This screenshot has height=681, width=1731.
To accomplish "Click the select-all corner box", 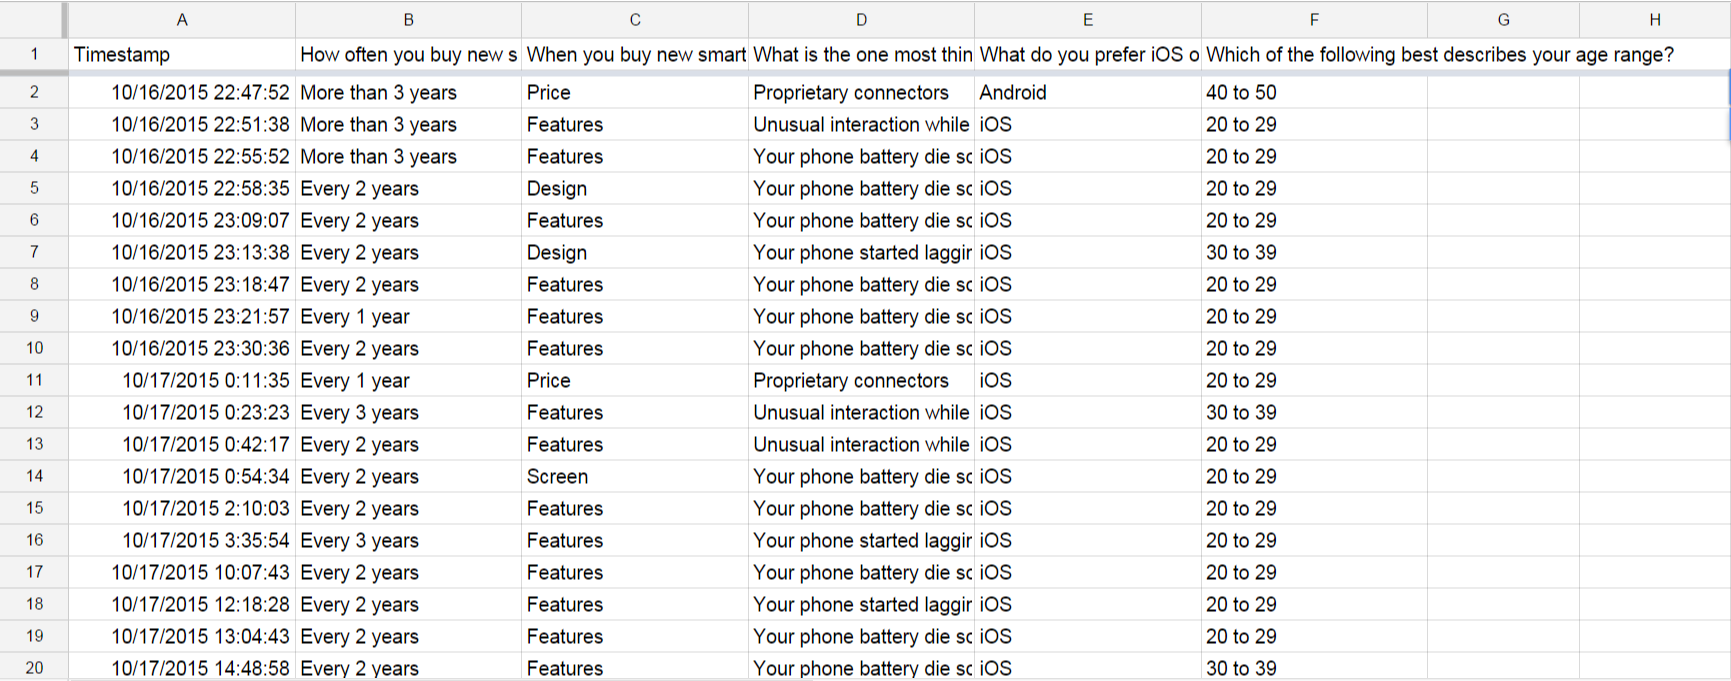I will [33, 19].
